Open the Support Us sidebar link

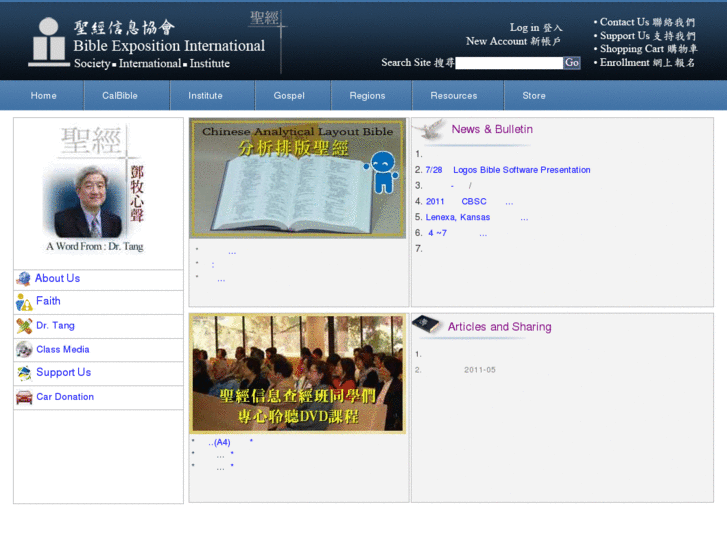pos(64,372)
